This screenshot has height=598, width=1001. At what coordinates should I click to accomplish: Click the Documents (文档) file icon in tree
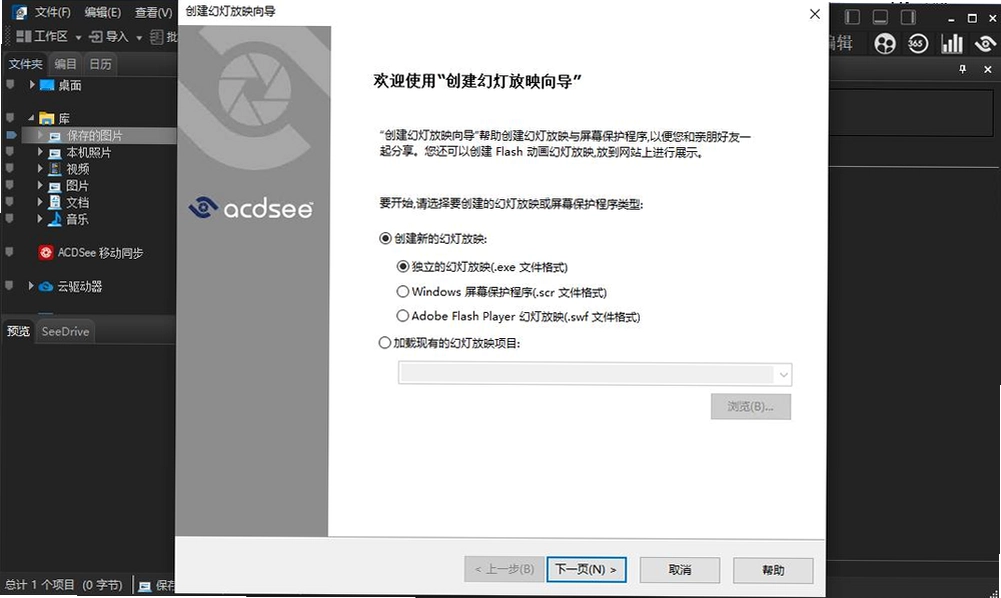coord(55,202)
